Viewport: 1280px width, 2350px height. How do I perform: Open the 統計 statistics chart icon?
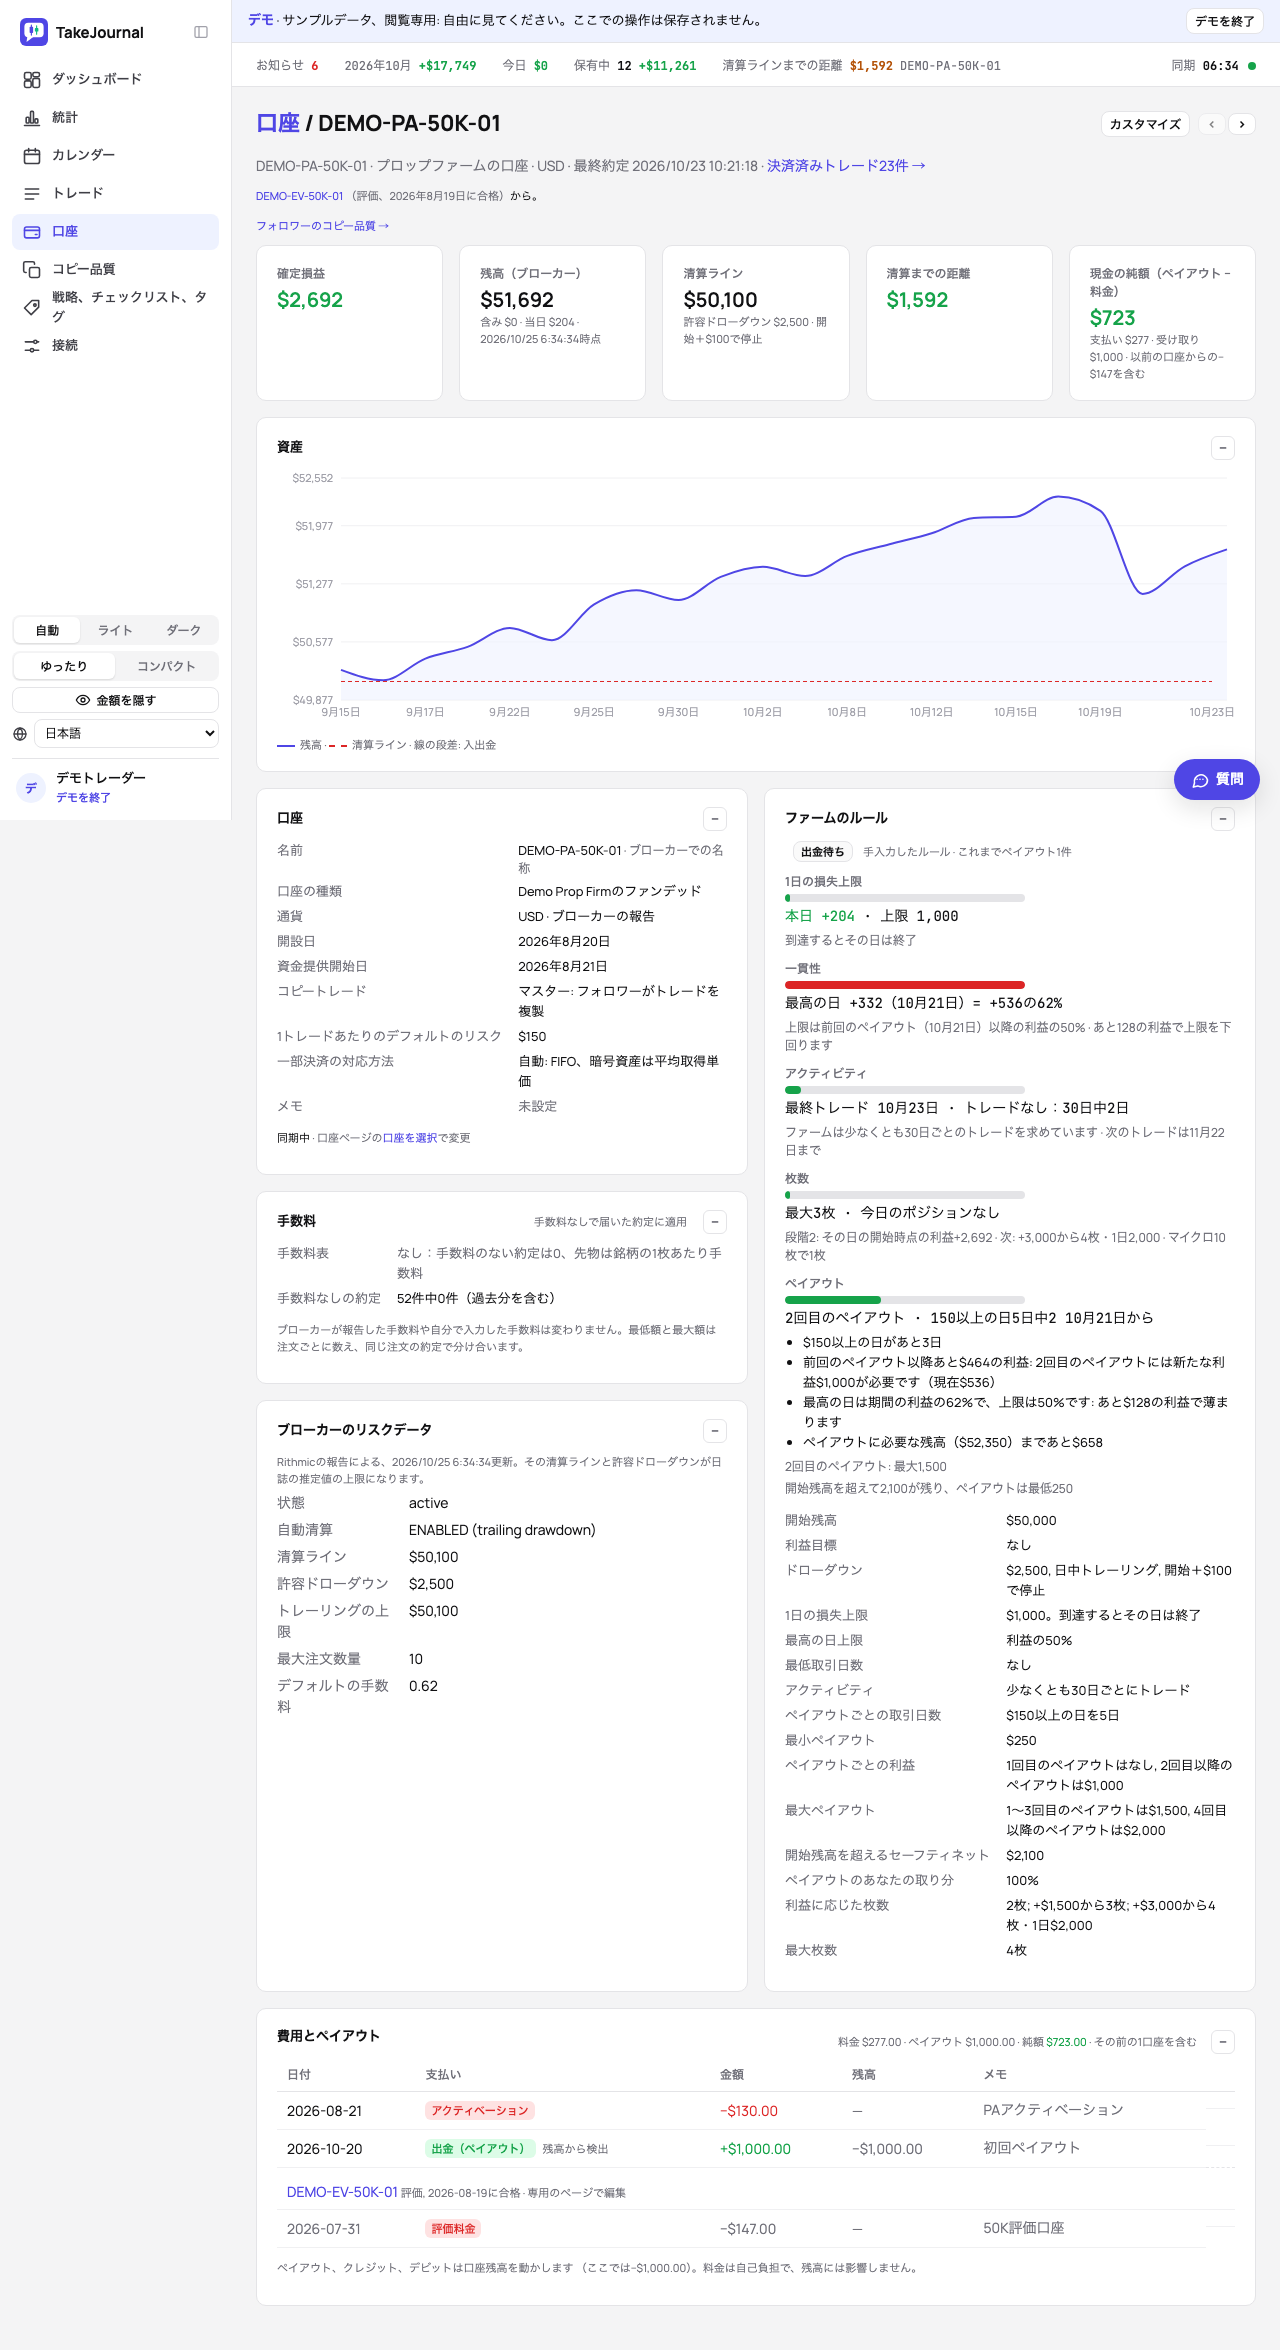click(32, 117)
